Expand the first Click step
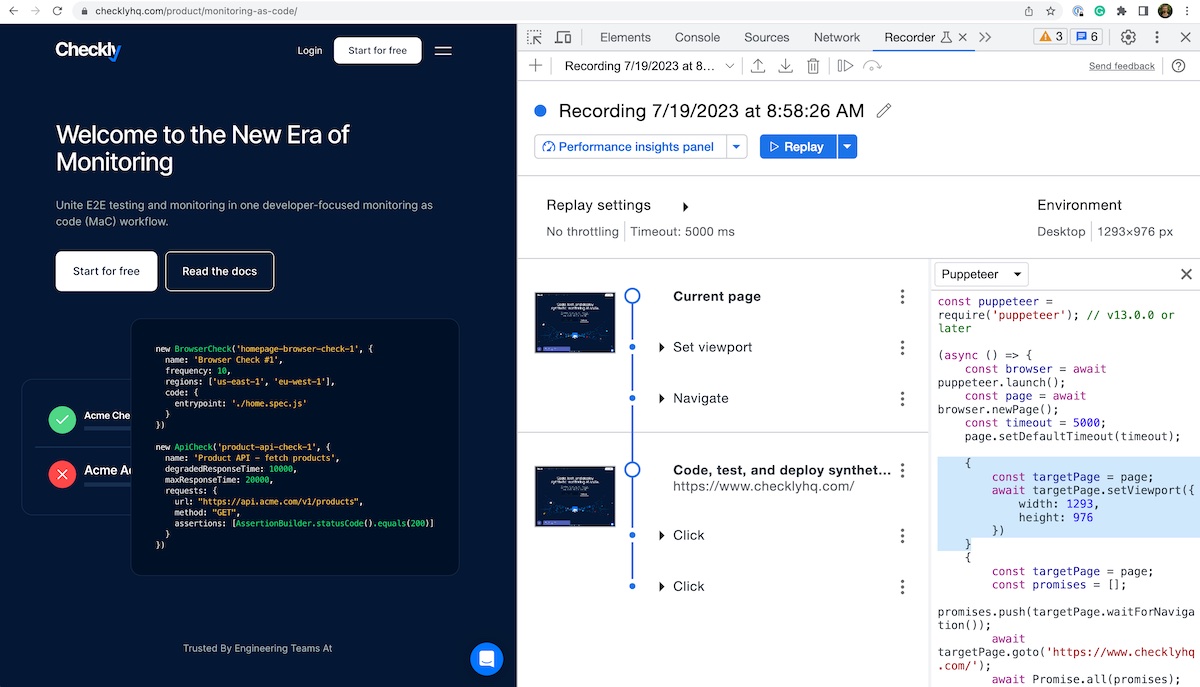Image resolution: width=1200 pixels, height=687 pixels. point(662,536)
